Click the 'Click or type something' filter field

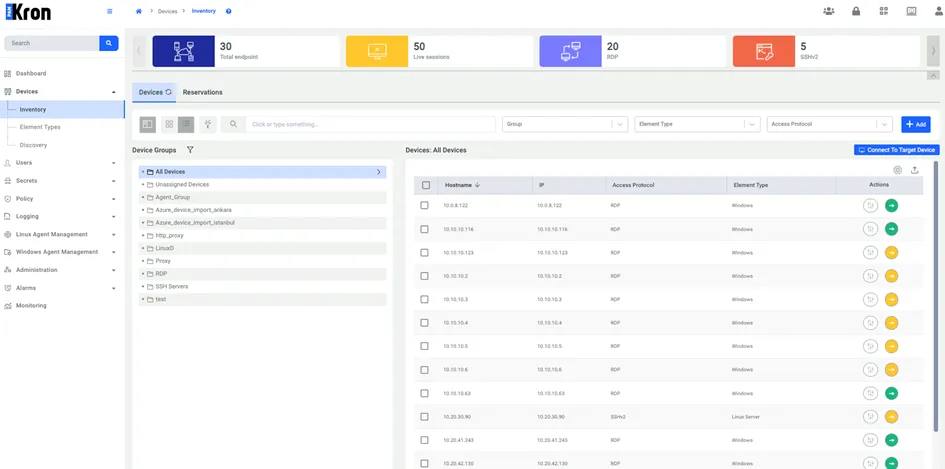(371, 124)
